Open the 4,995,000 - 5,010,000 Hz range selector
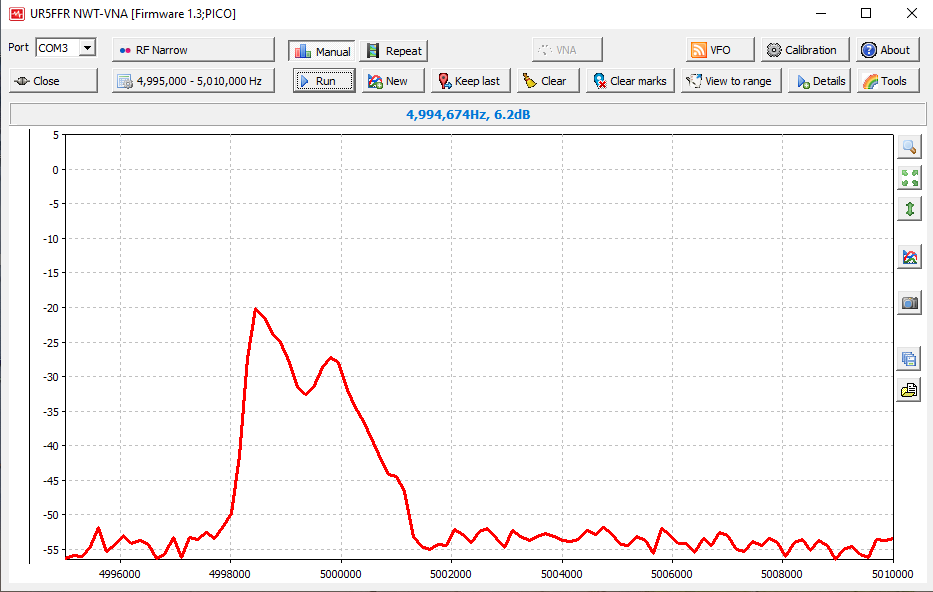 coord(193,81)
